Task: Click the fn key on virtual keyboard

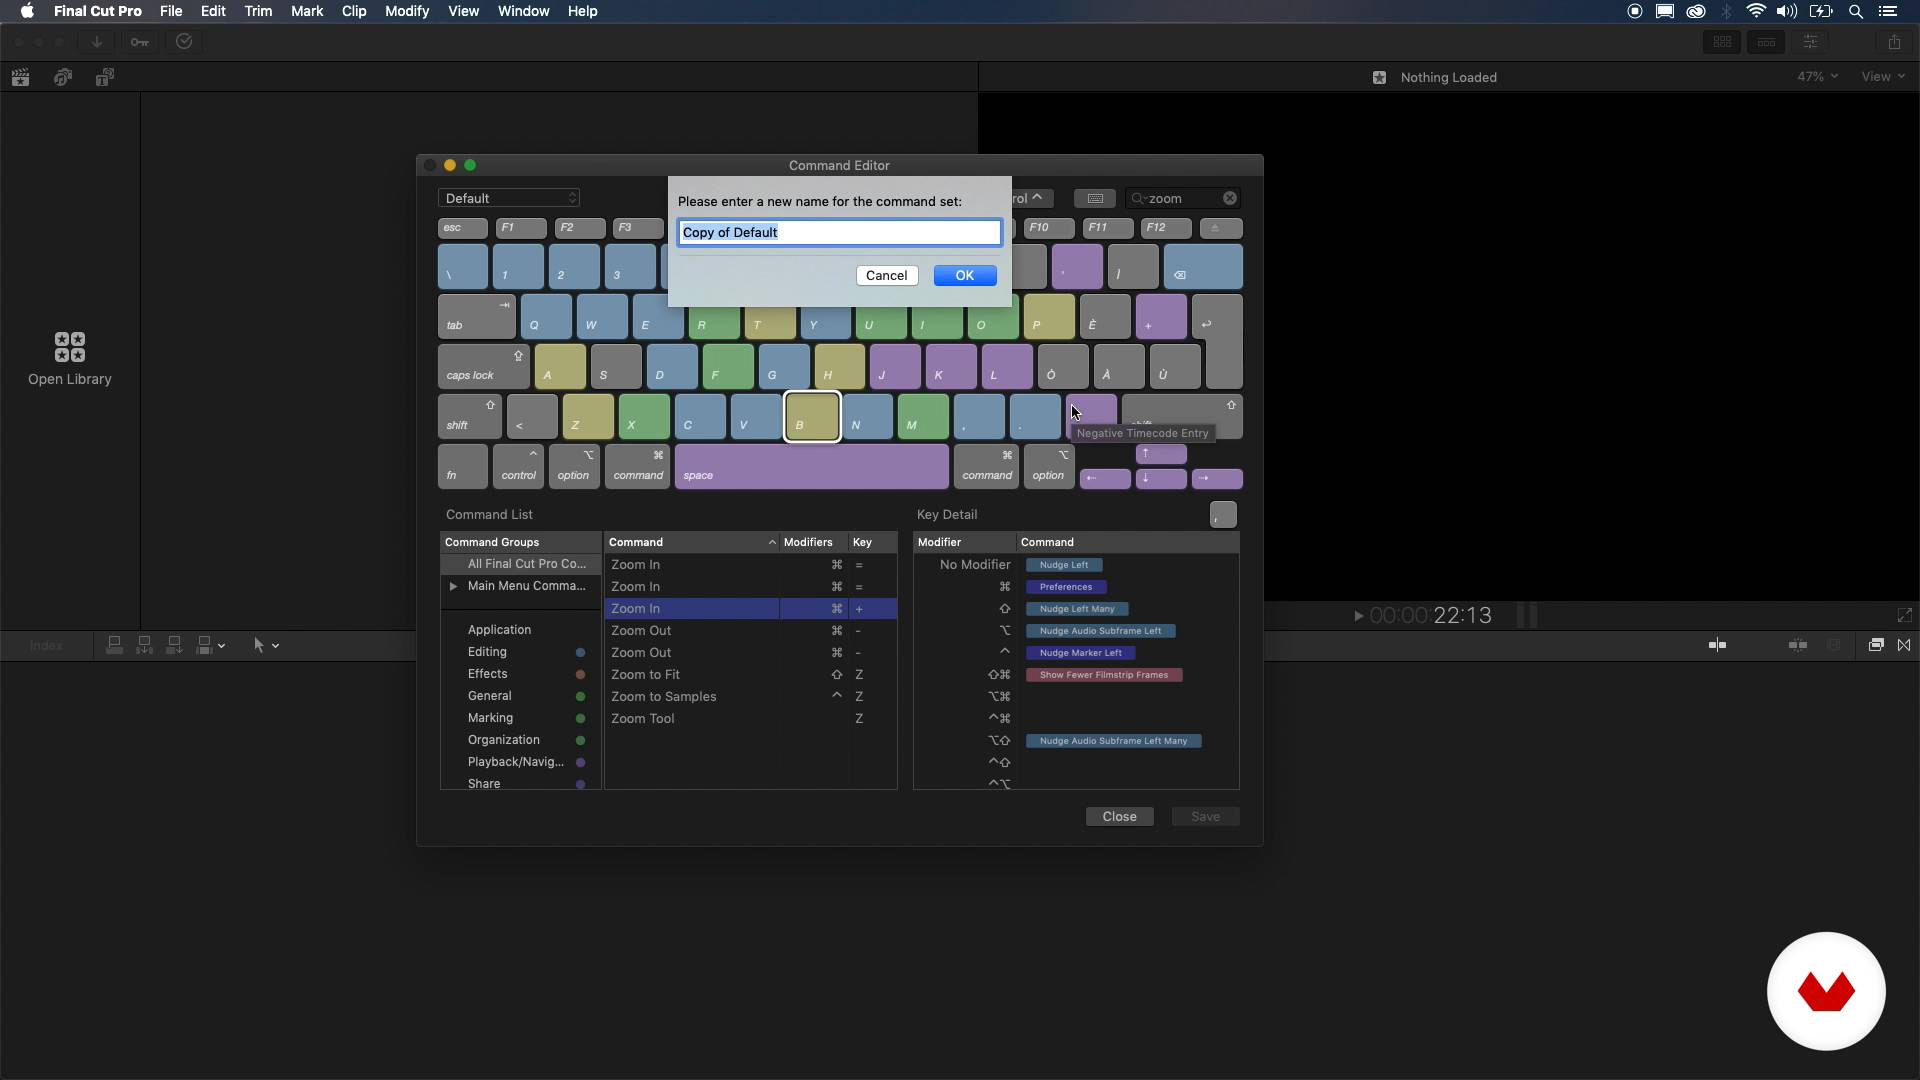Action: [463, 466]
